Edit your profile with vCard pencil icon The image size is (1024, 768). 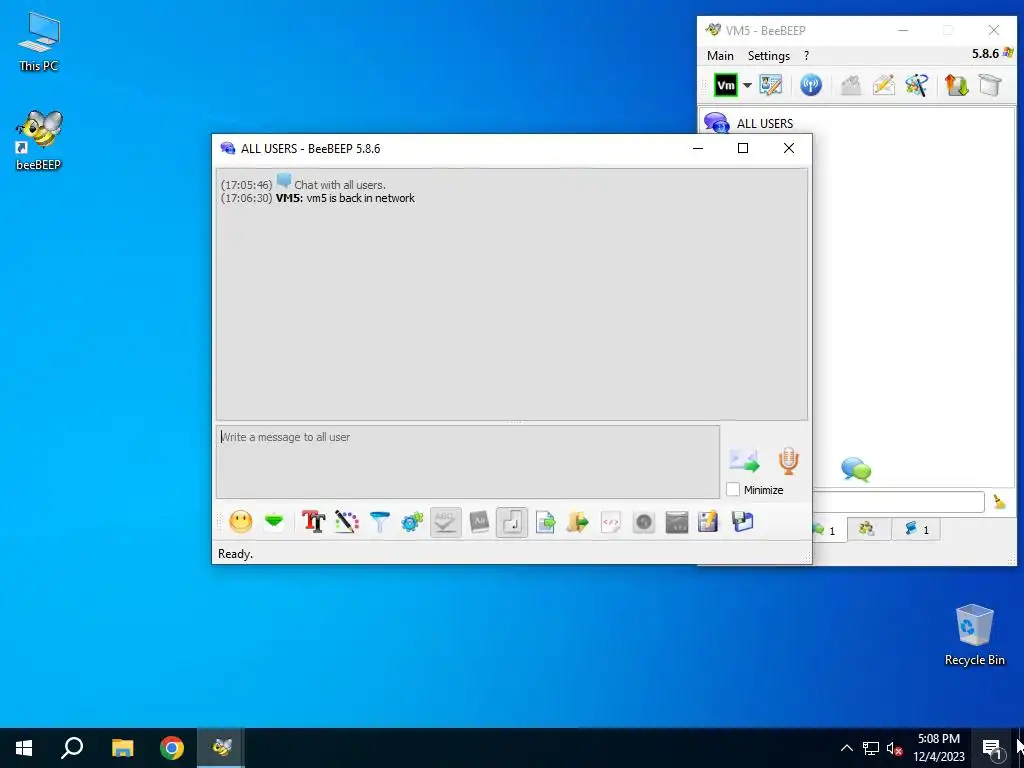(x=771, y=86)
